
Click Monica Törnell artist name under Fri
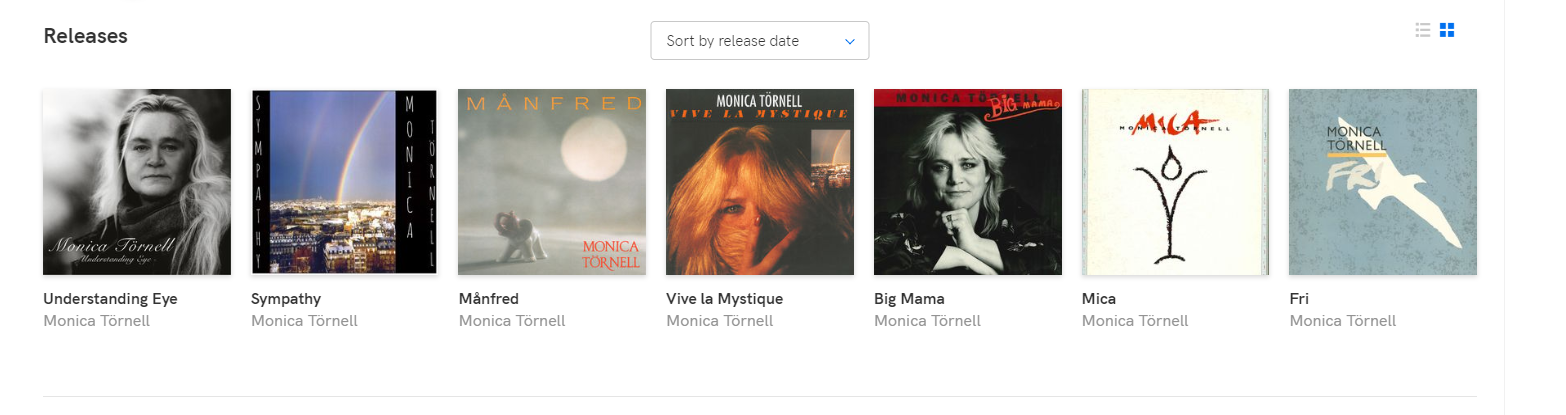pos(1343,321)
